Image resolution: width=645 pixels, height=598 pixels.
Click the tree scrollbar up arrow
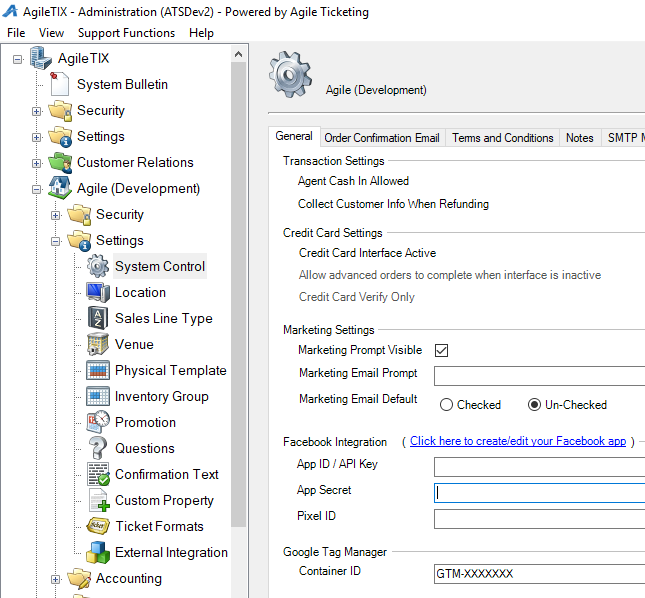coord(239,54)
